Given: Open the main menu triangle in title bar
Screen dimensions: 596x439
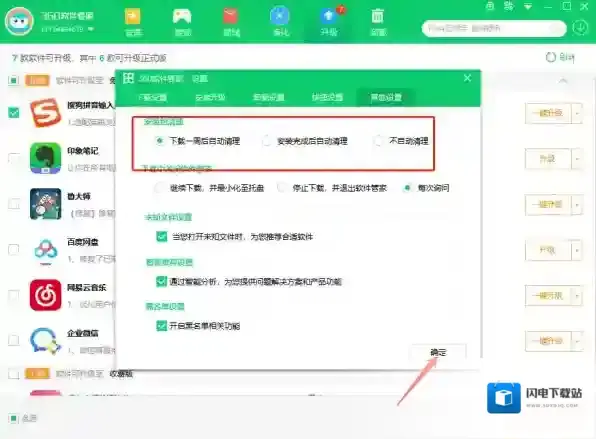Looking at the screenshot, I should click(x=528, y=6).
